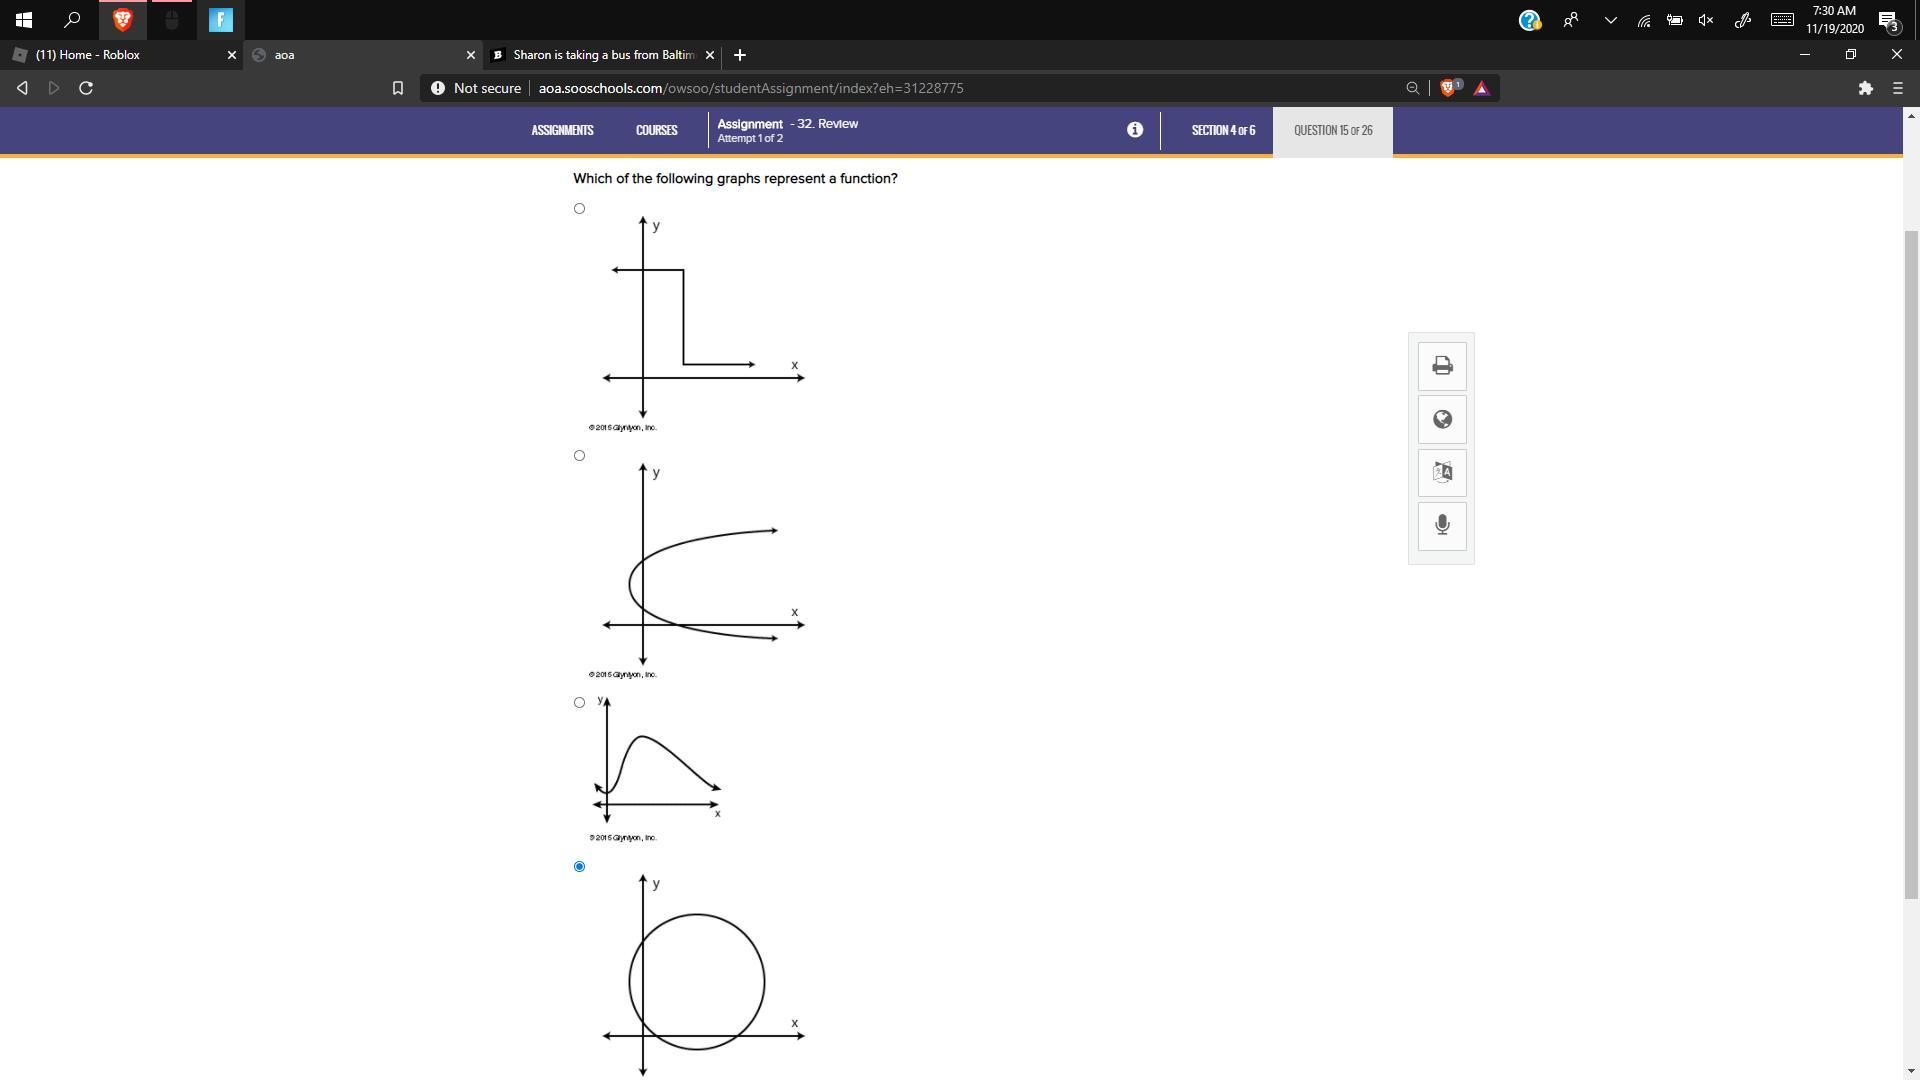Click the page vertical scrollbar
This screenshot has height=1080, width=1920.
[x=1911, y=560]
